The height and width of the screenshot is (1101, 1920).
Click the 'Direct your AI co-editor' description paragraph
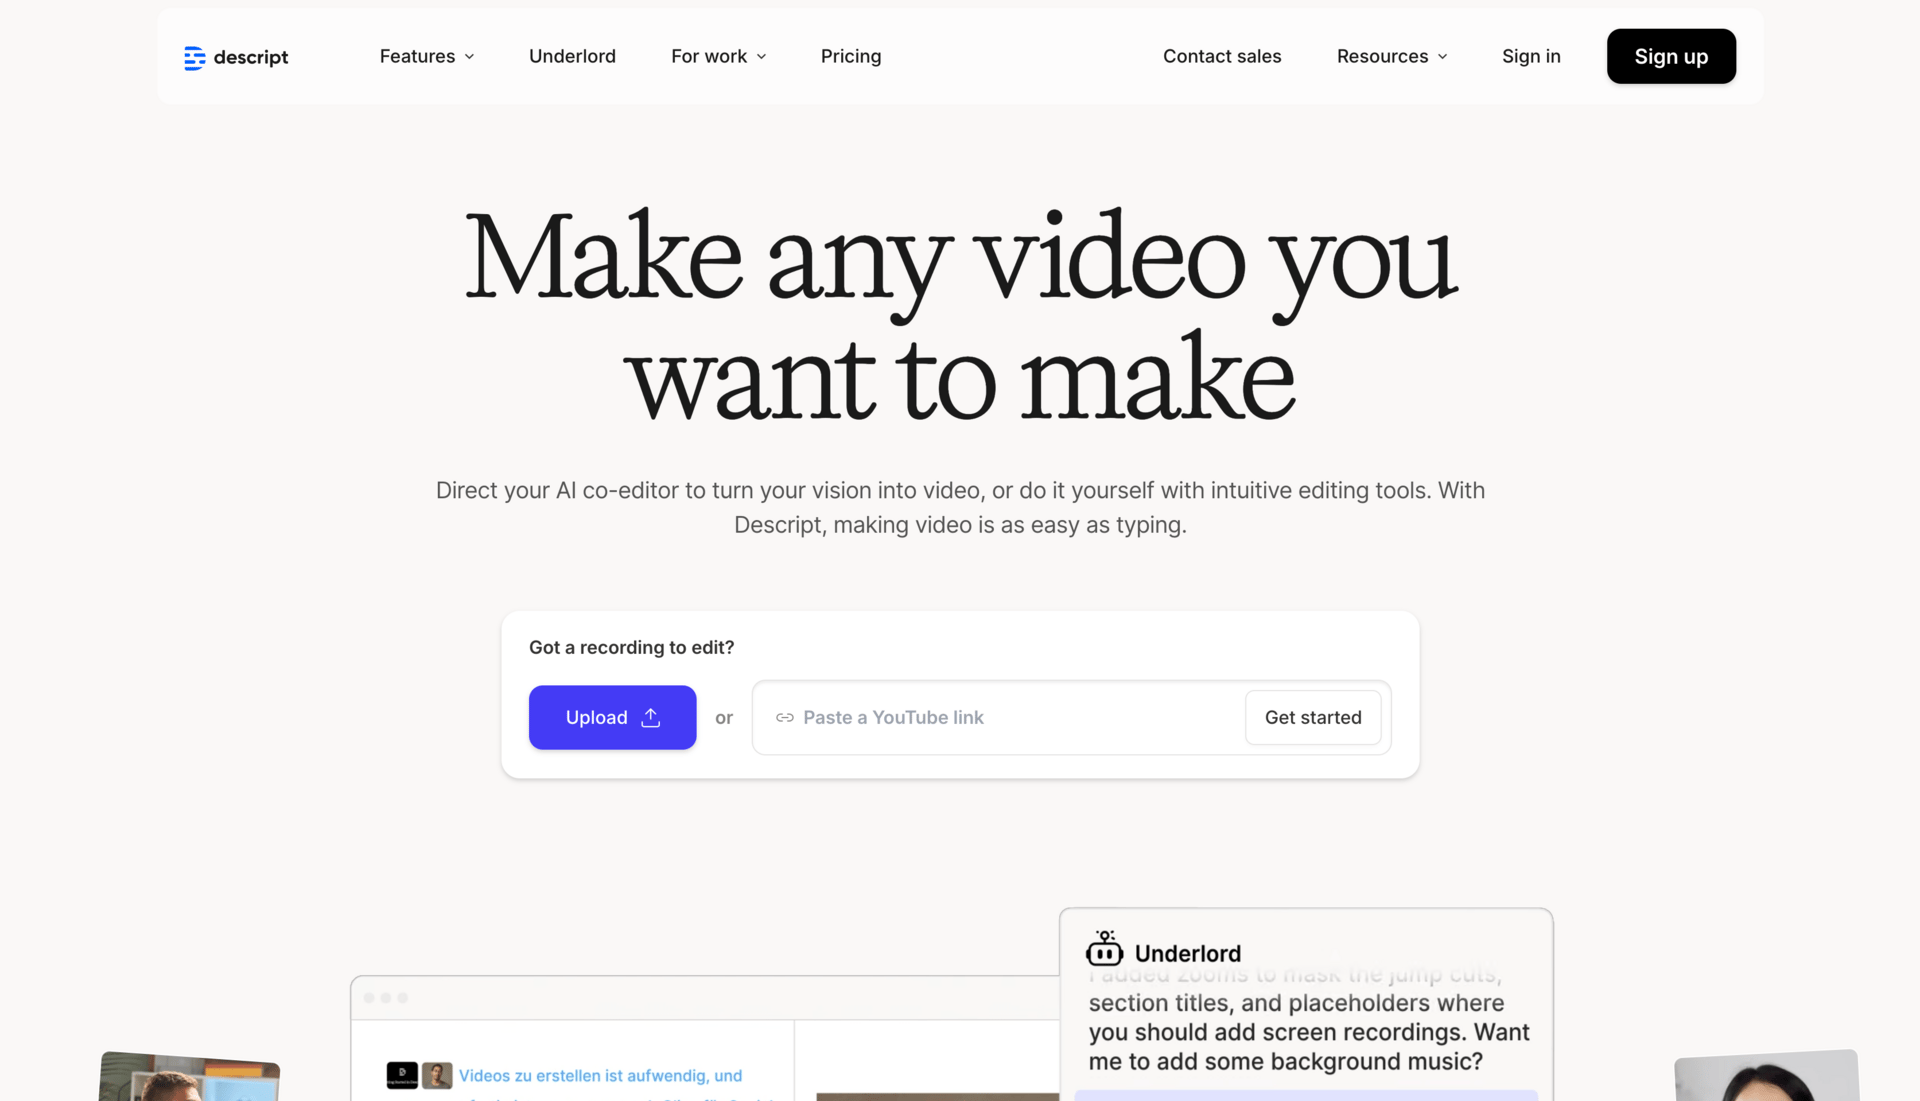pyautogui.click(x=960, y=507)
